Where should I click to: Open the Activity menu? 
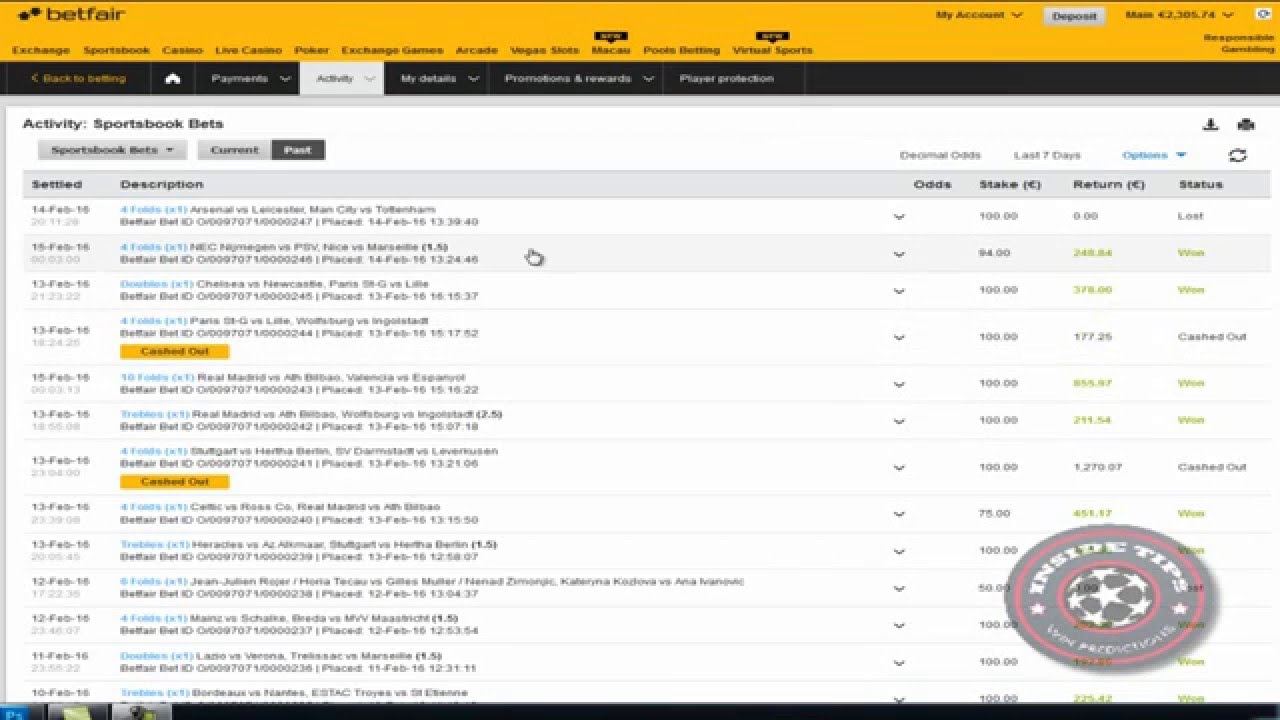tap(342, 79)
